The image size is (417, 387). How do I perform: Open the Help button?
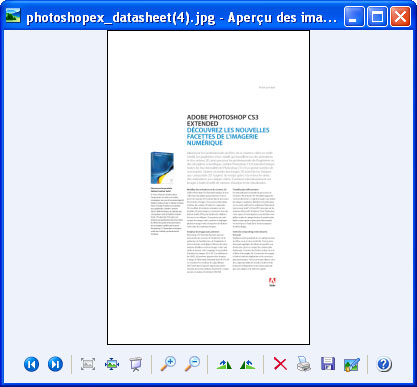click(x=384, y=364)
